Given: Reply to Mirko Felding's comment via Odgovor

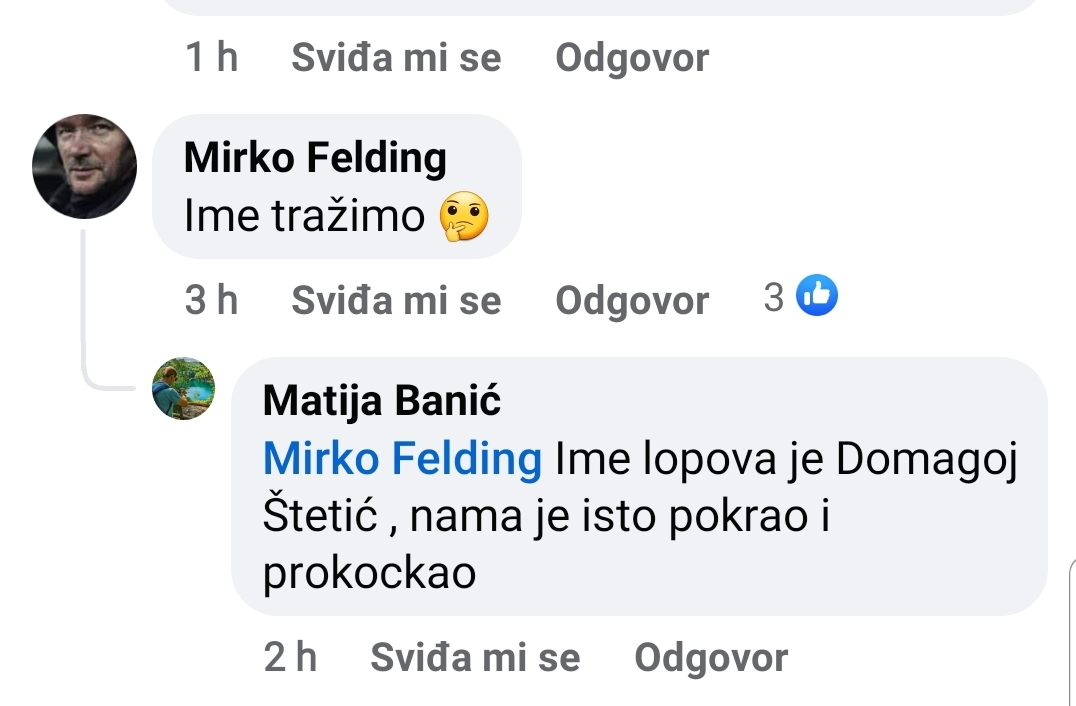Looking at the screenshot, I should (x=632, y=300).
